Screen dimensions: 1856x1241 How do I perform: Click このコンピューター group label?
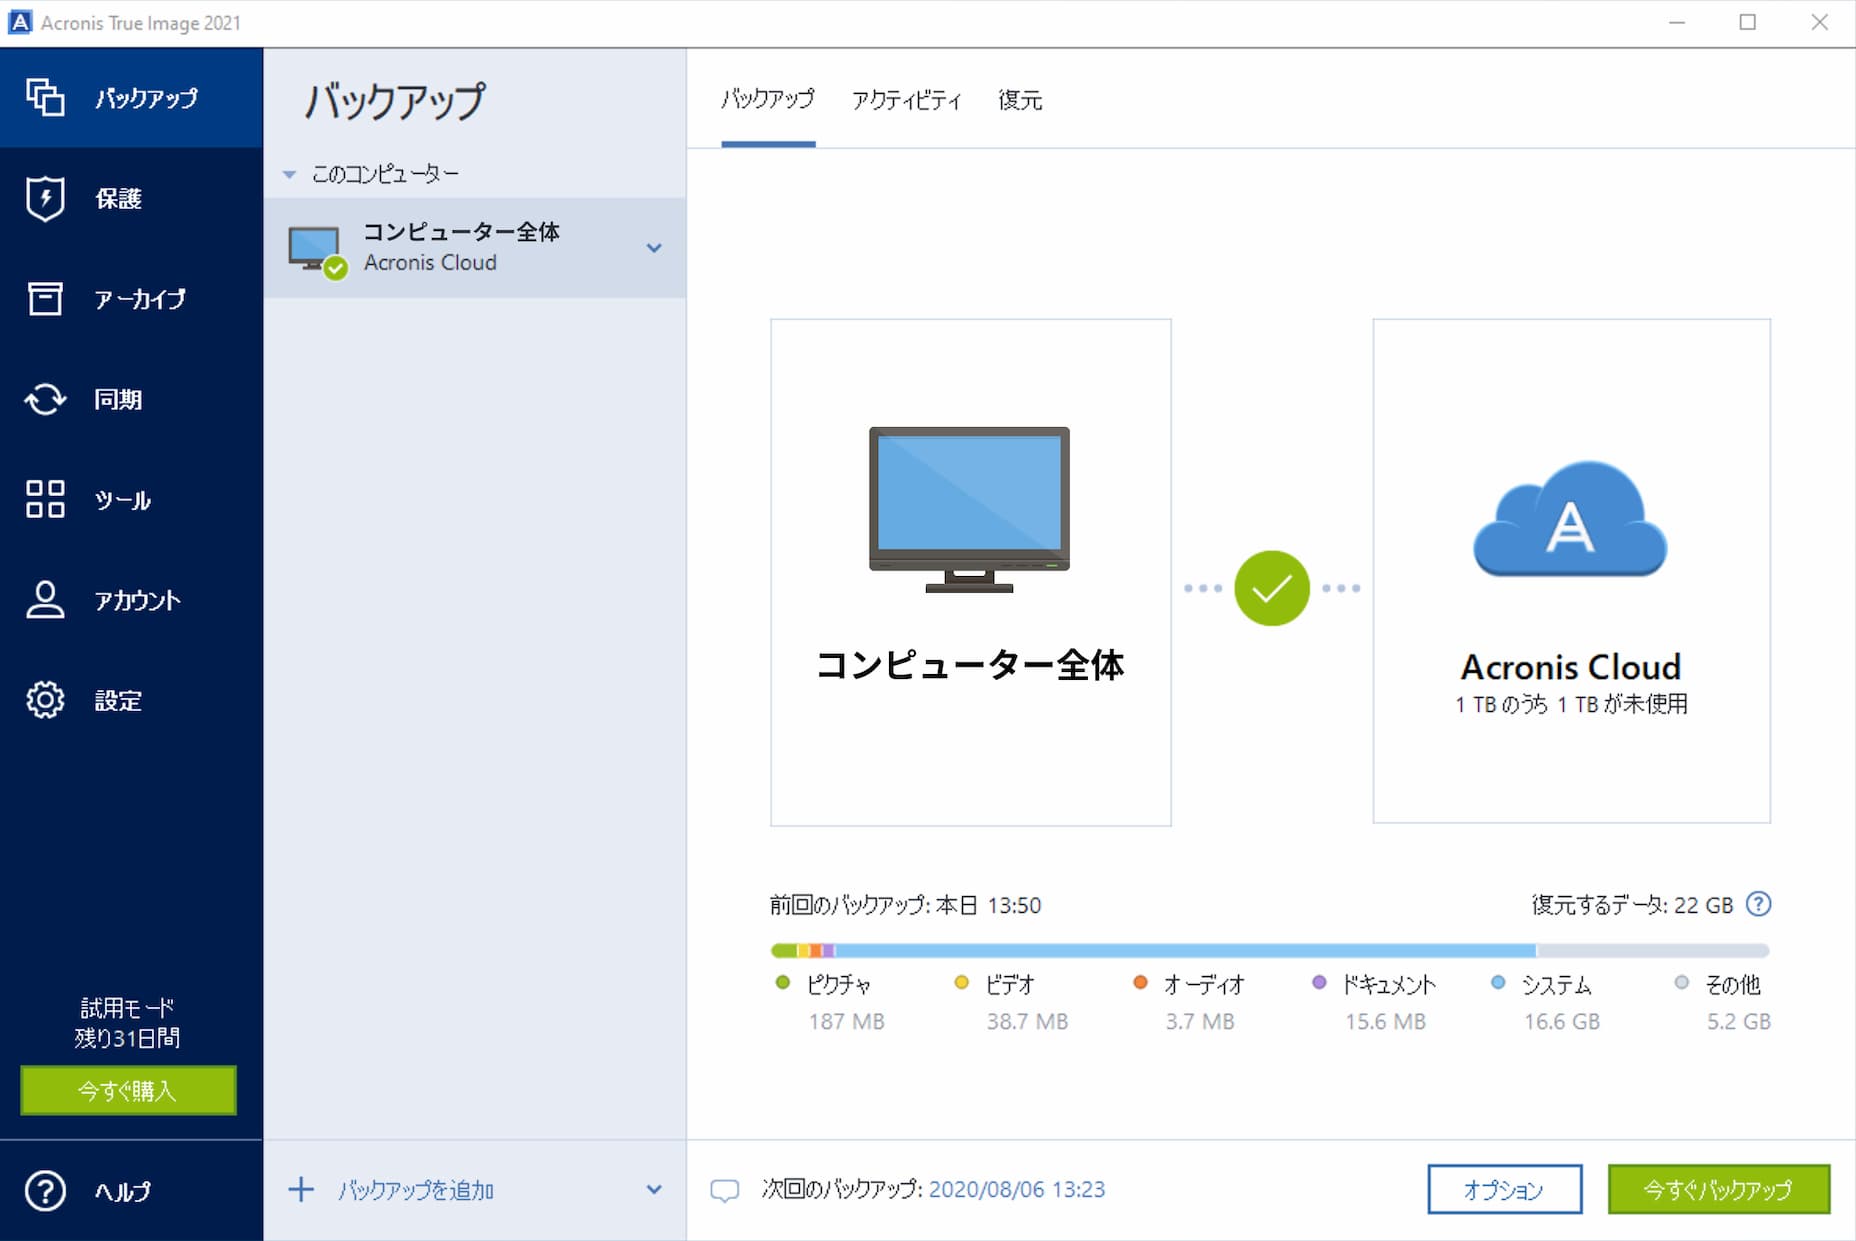[385, 174]
